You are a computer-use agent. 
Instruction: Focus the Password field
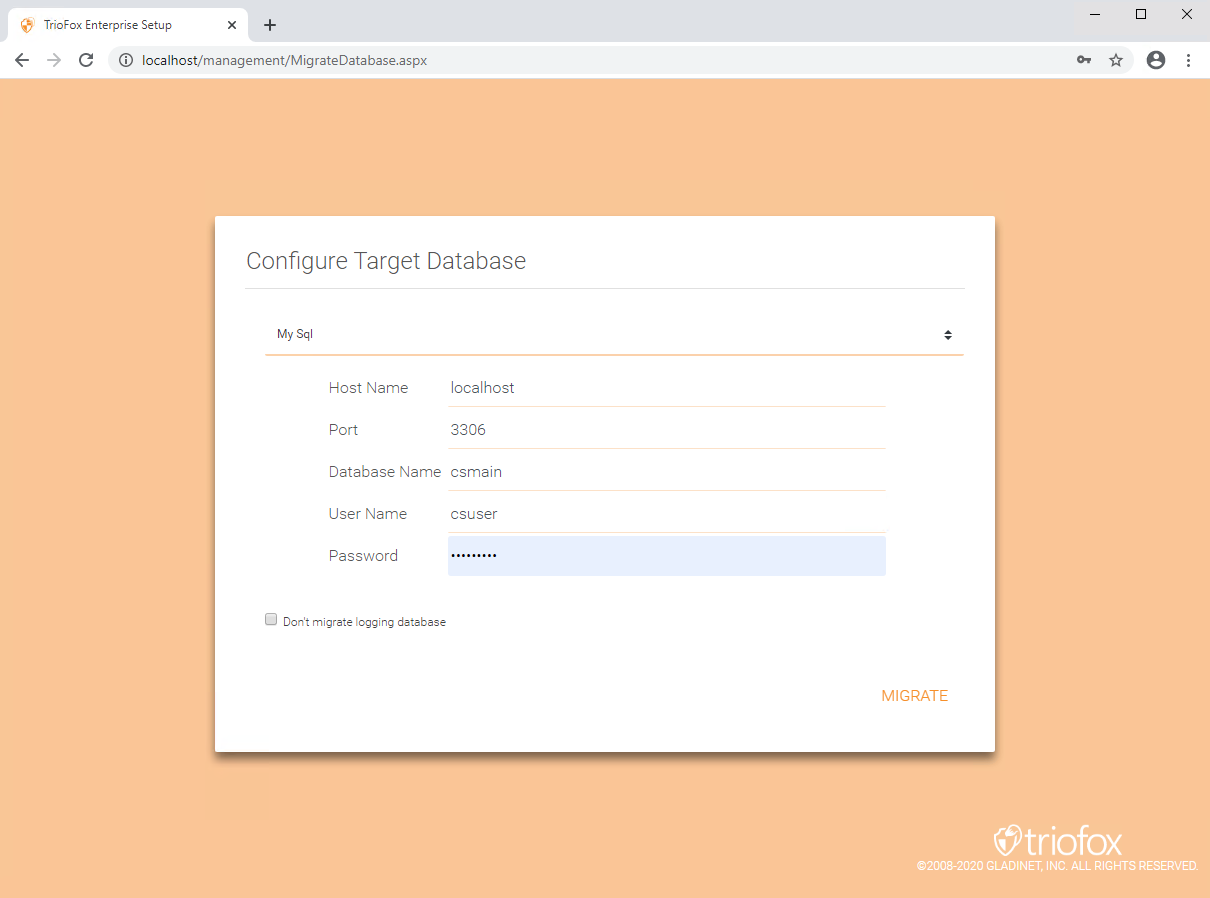click(x=667, y=556)
